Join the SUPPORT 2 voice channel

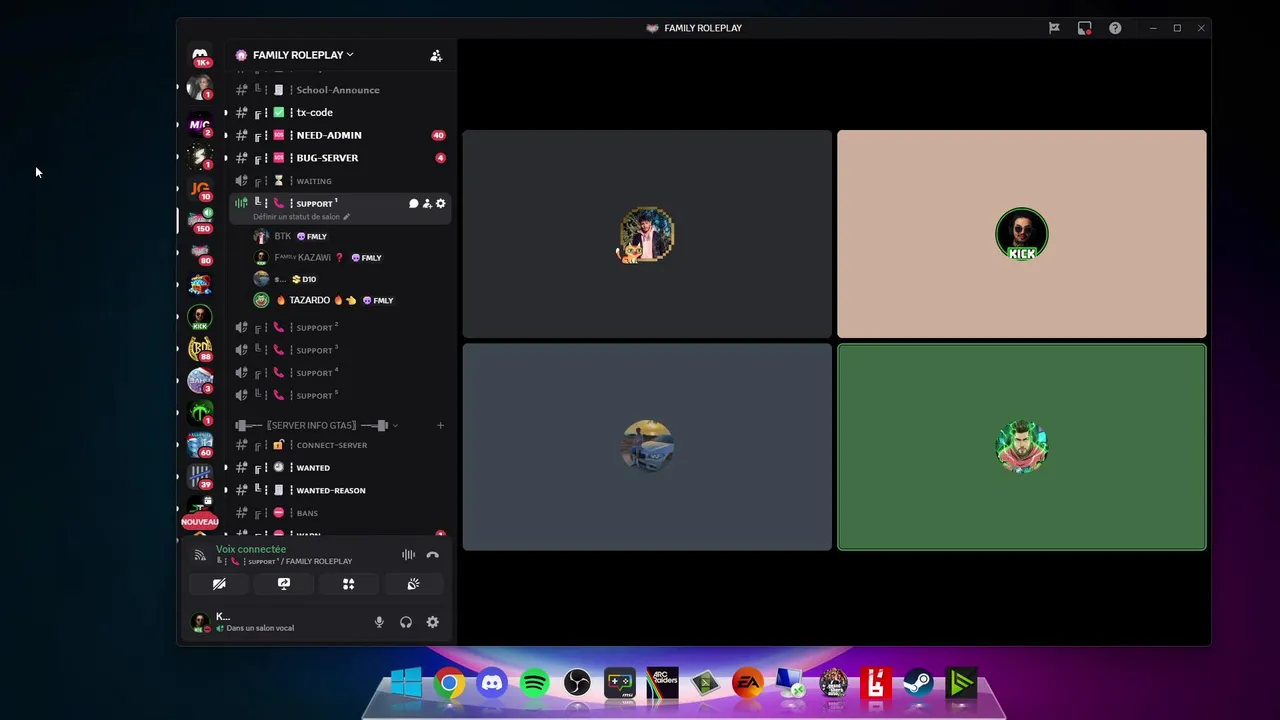pos(340,328)
